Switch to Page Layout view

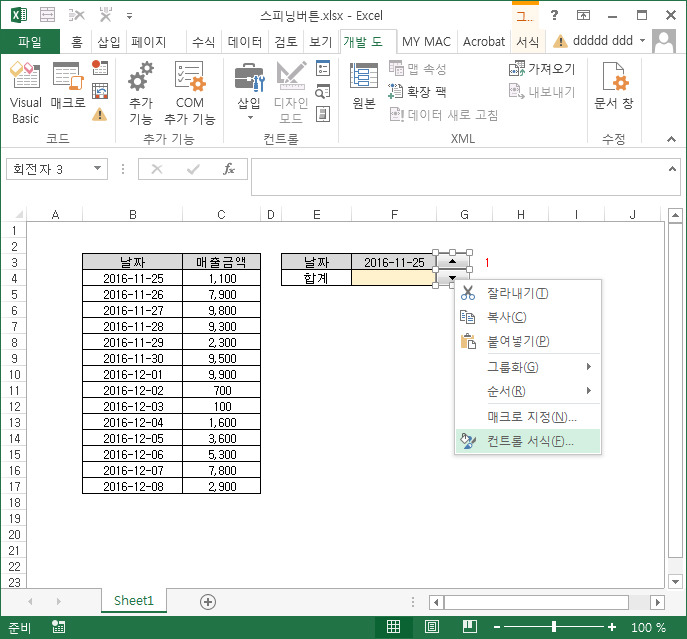click(432, 627)
